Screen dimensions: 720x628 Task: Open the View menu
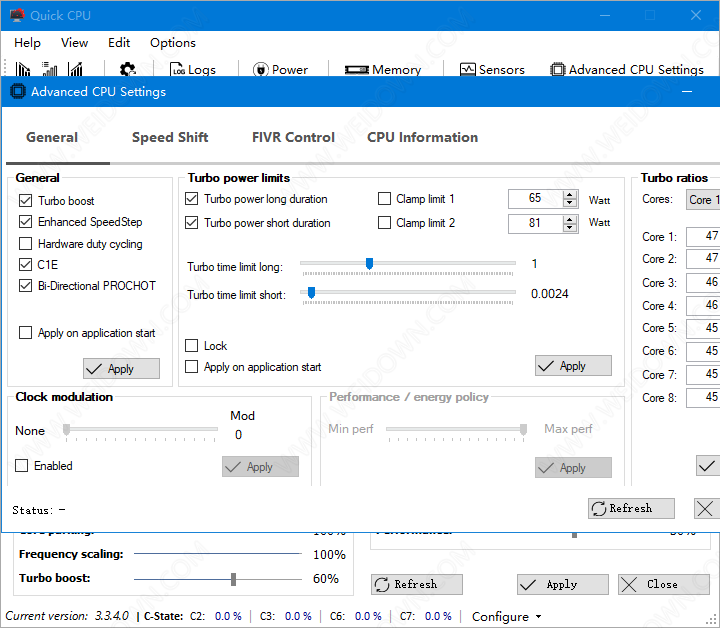coord(74,43)
